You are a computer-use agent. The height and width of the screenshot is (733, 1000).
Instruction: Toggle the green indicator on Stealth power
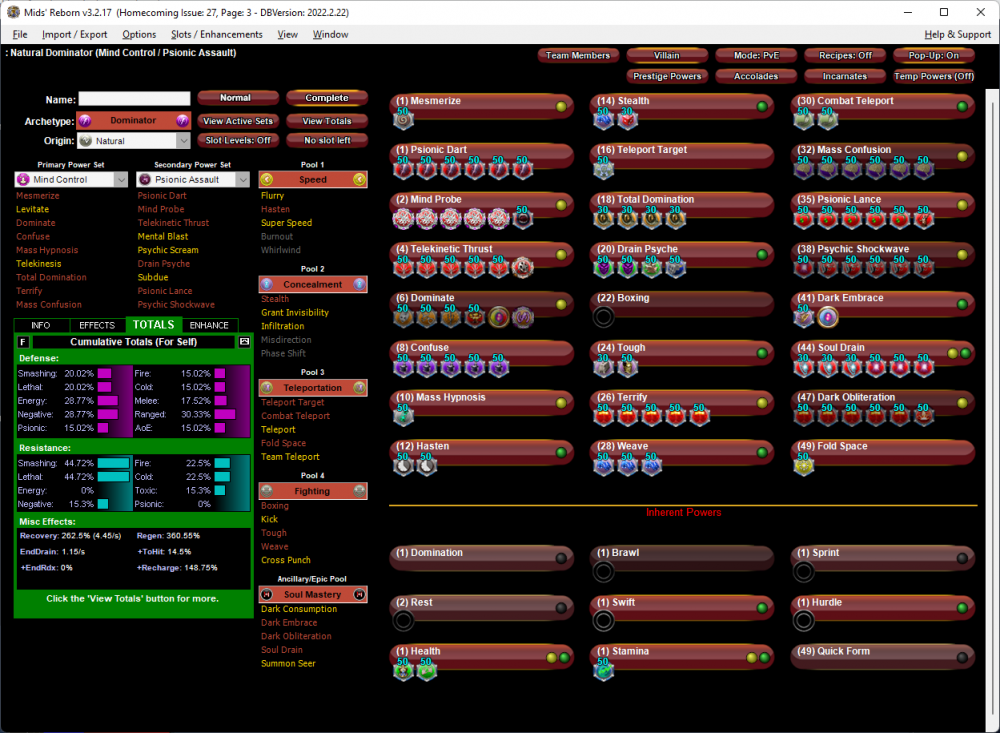coord(761,106)
